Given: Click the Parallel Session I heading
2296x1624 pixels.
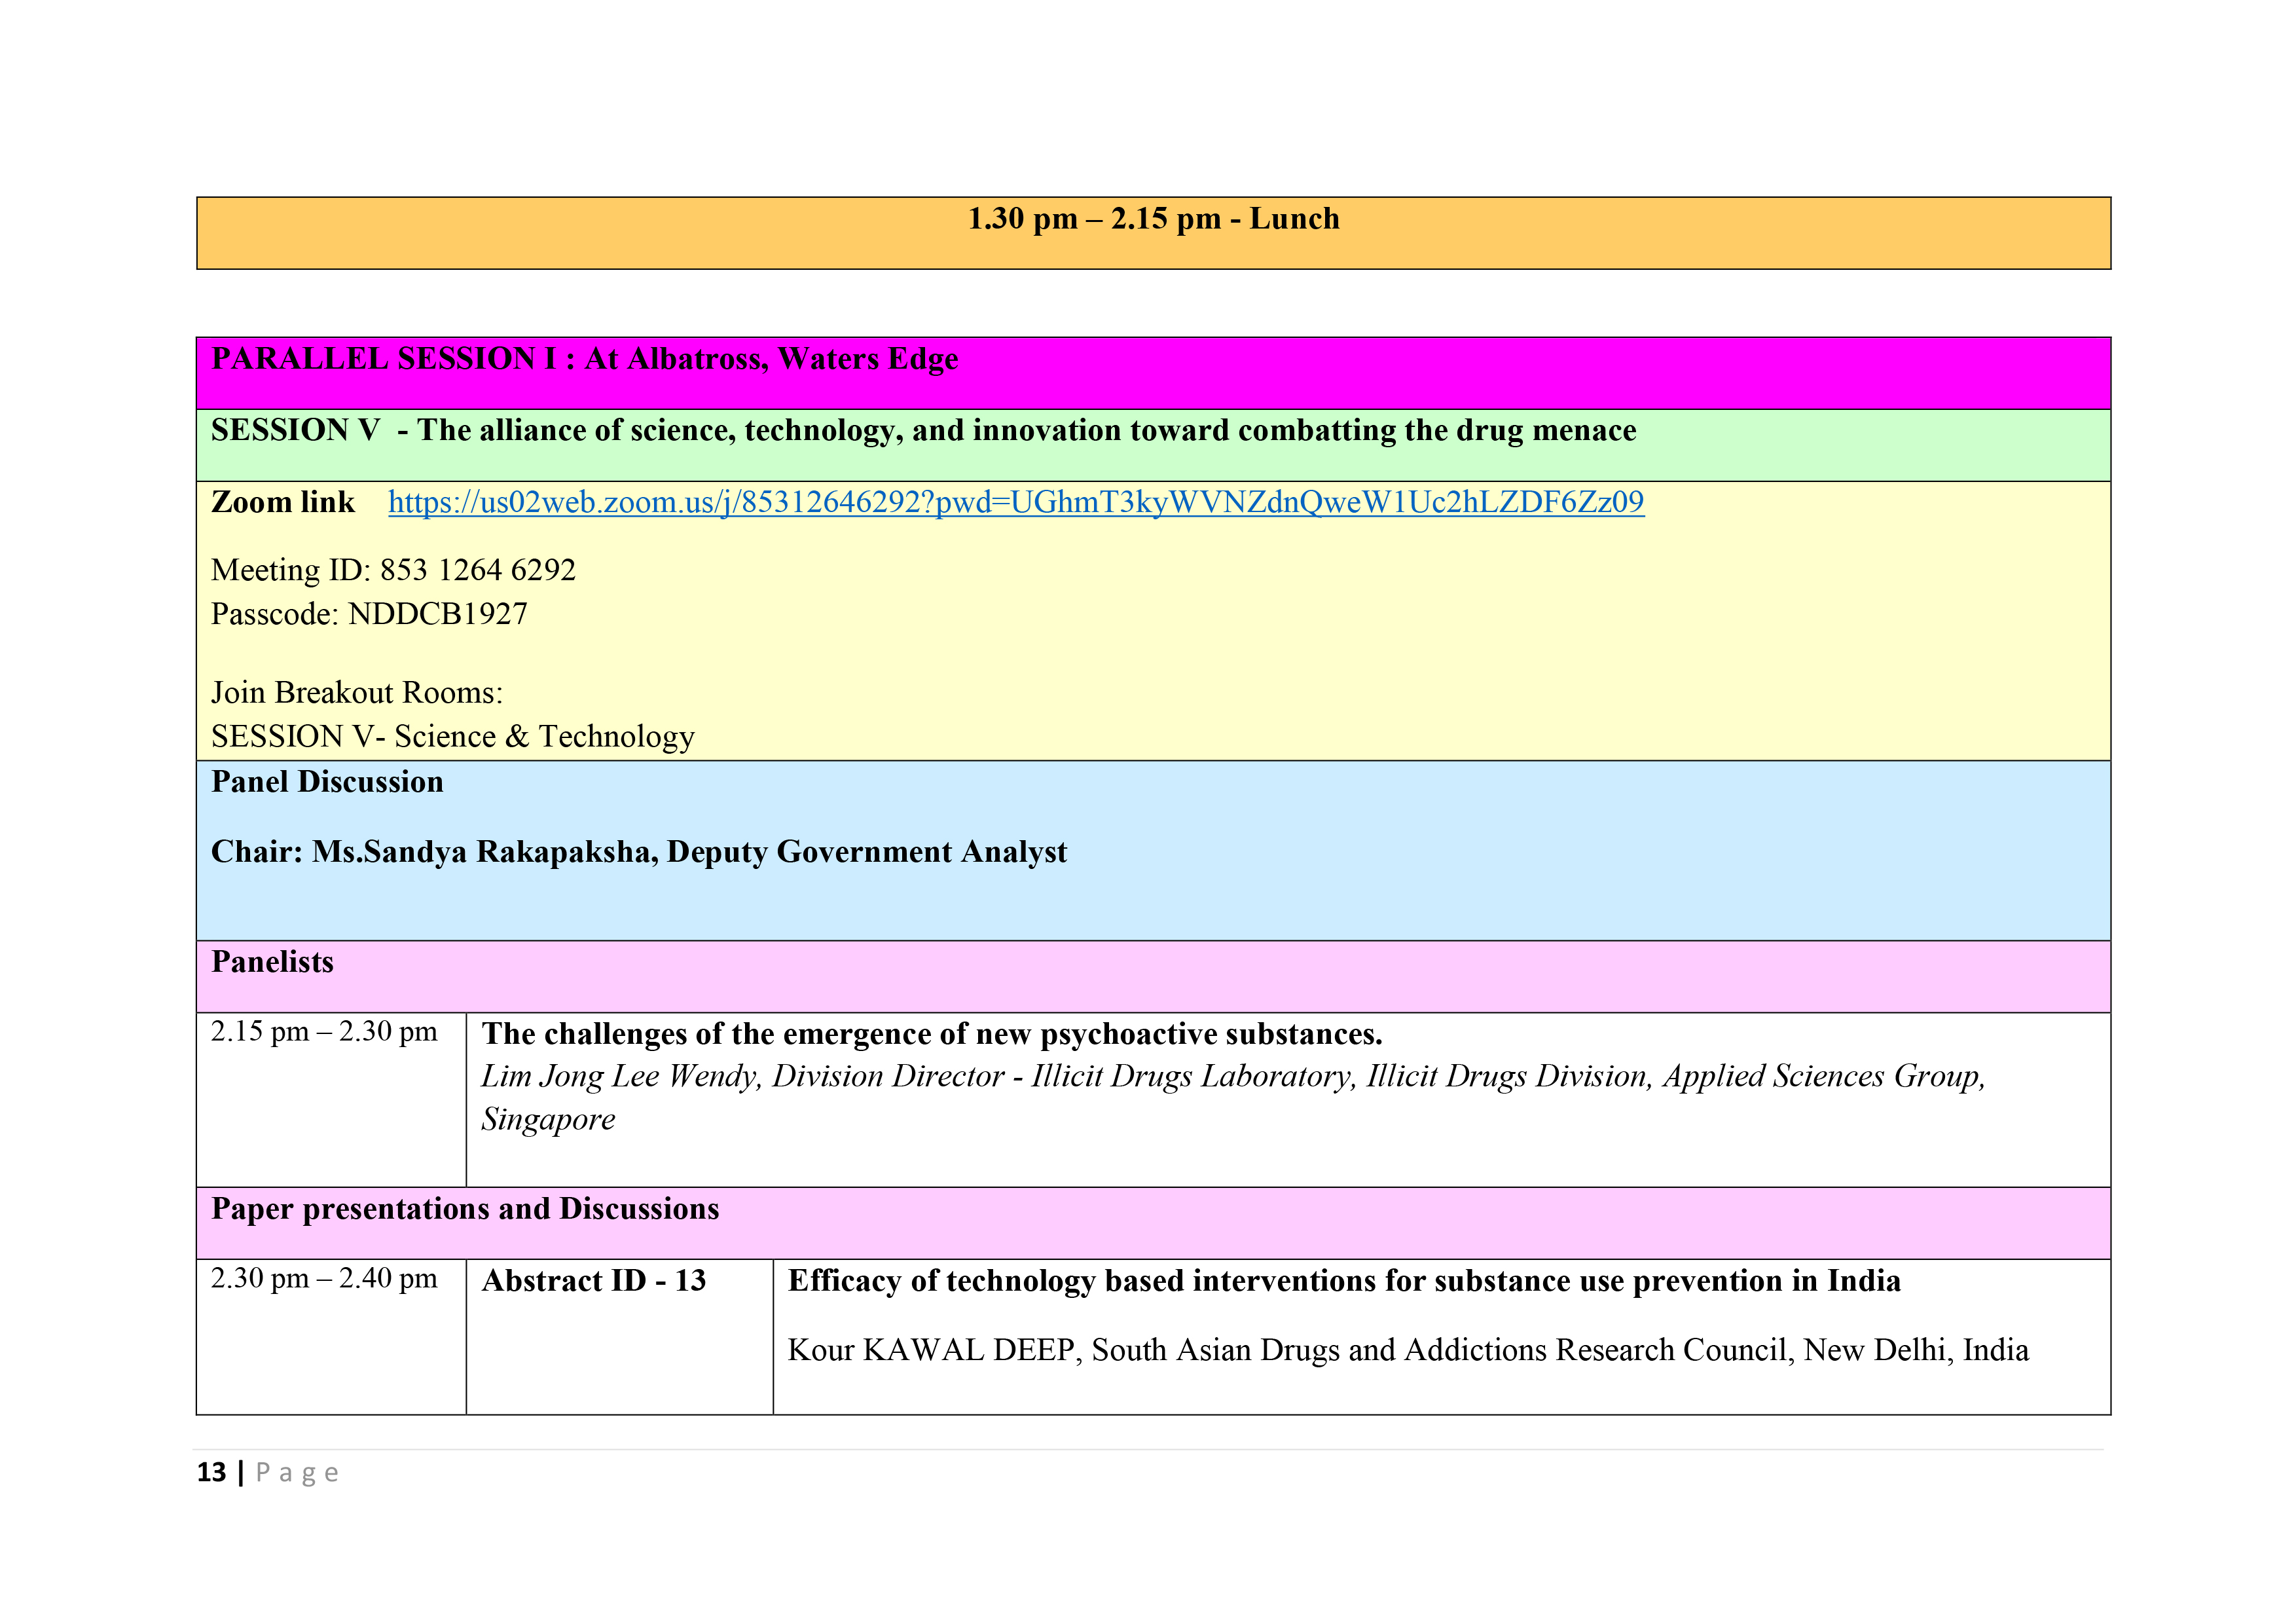Looking at the screenshot, I should (584, 359).
